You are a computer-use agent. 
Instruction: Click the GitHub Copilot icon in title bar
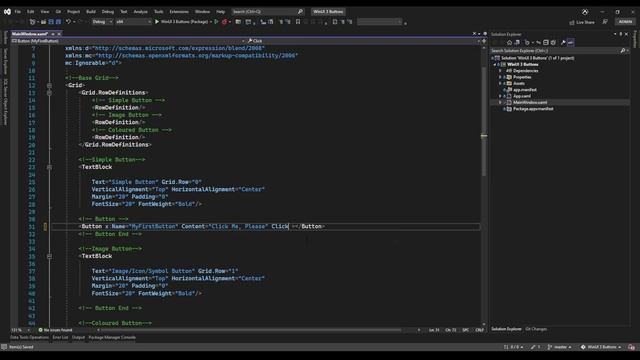(585, 12)
